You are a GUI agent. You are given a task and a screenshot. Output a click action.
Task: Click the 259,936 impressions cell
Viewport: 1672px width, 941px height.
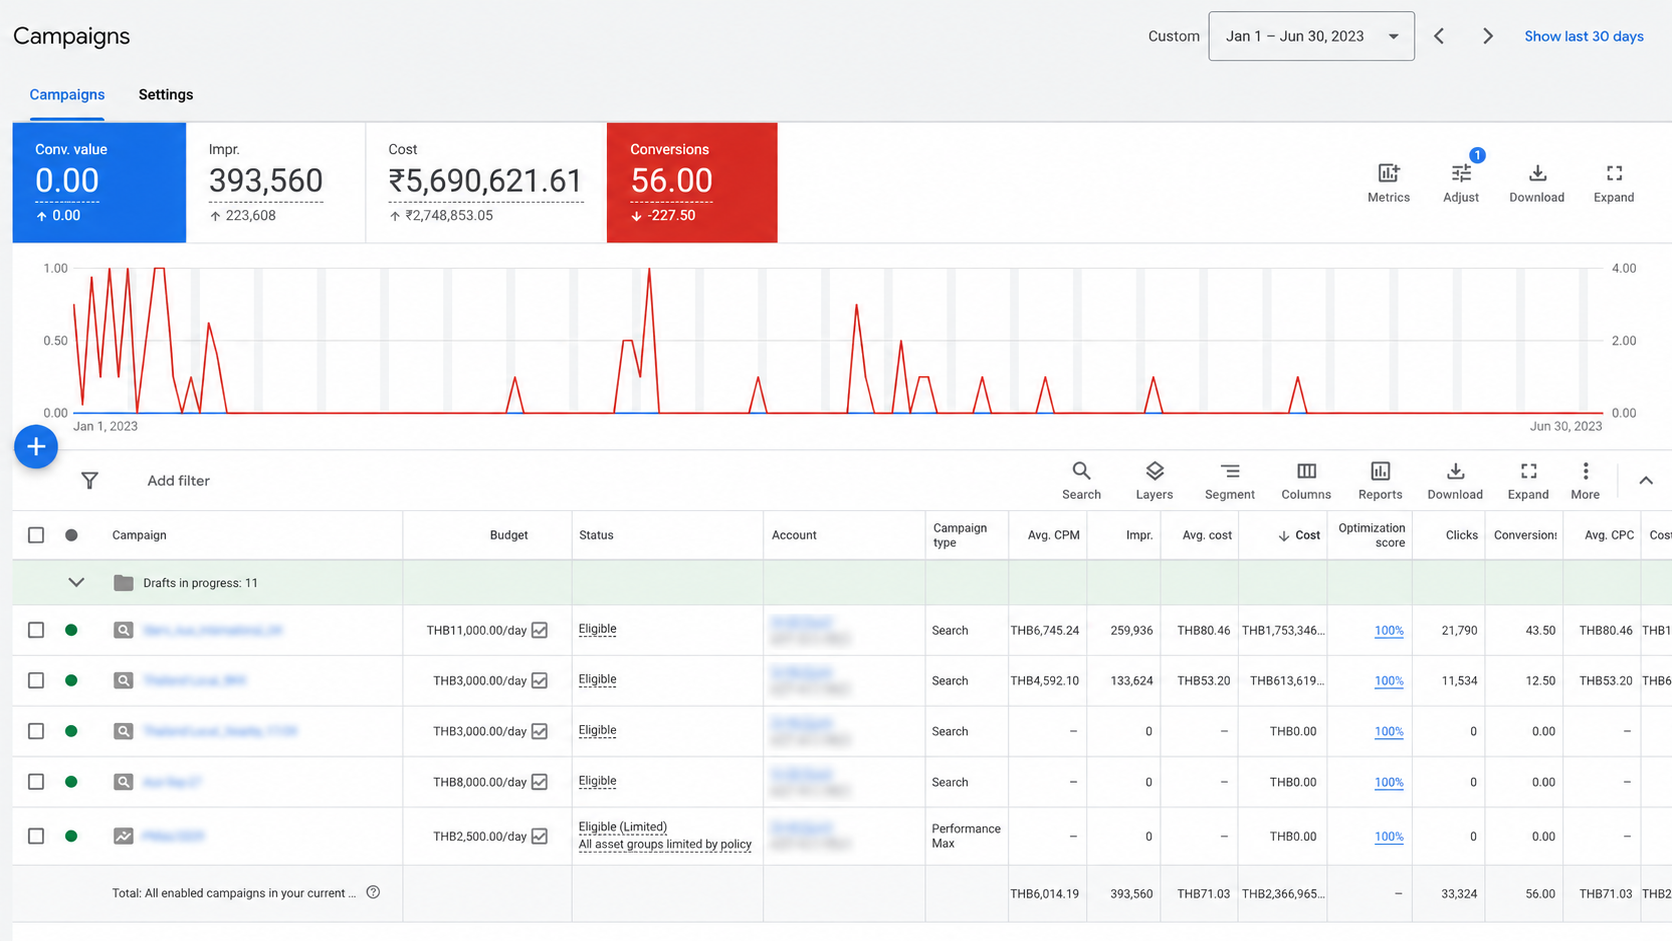[1131, 631]
